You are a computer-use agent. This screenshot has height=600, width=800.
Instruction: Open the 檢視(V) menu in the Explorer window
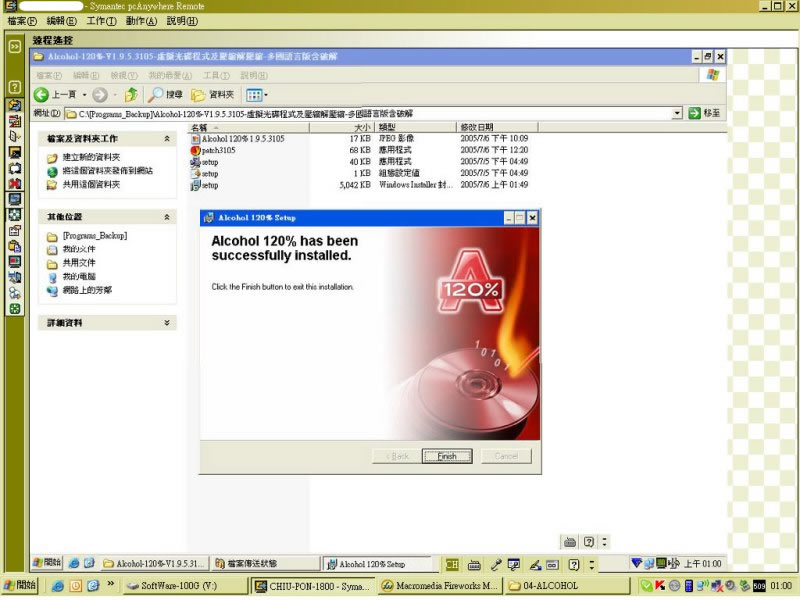(124, 76)
